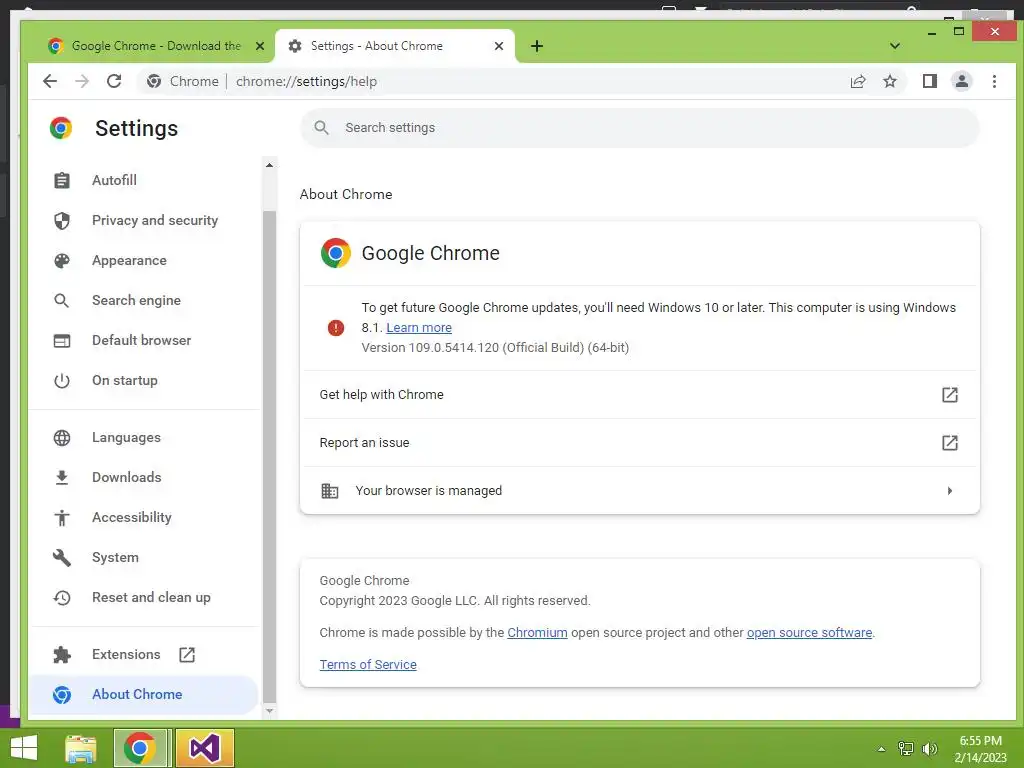Open Privacy and security settings
The width and height of the screenshot is (1024, 768).
click(x=144, y=220)
